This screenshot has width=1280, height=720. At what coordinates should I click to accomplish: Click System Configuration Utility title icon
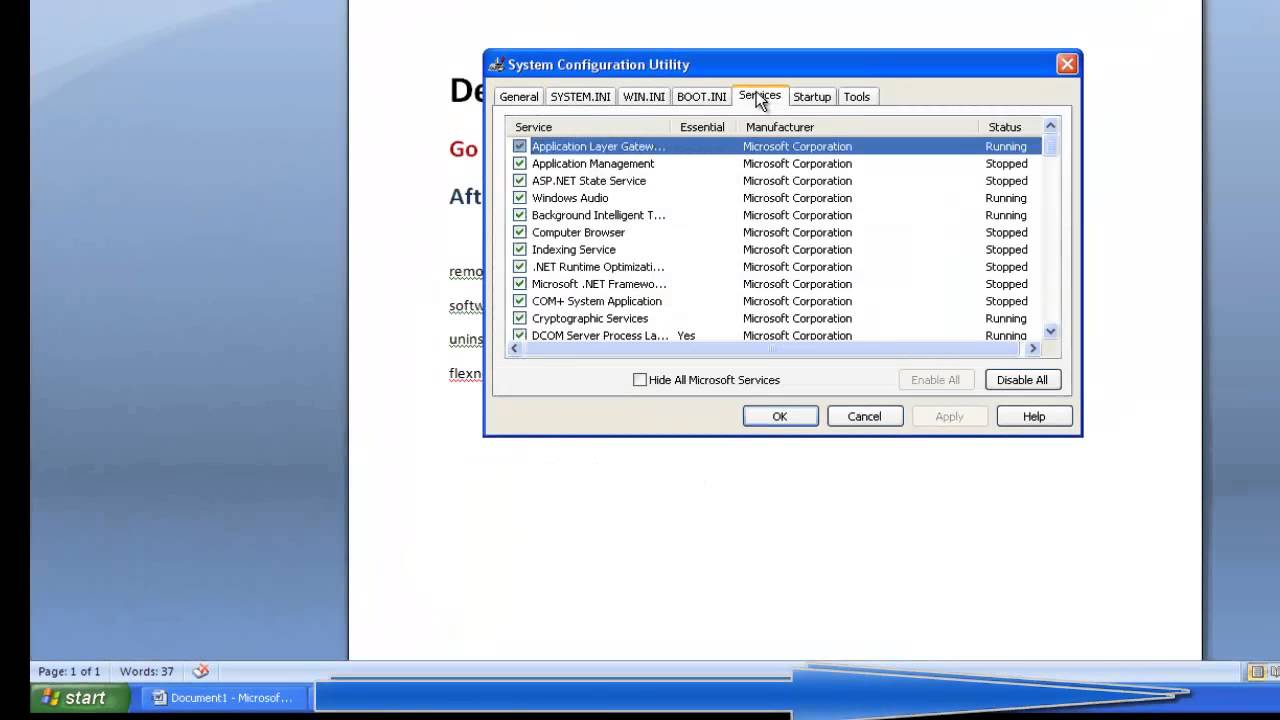click(496, 65)
